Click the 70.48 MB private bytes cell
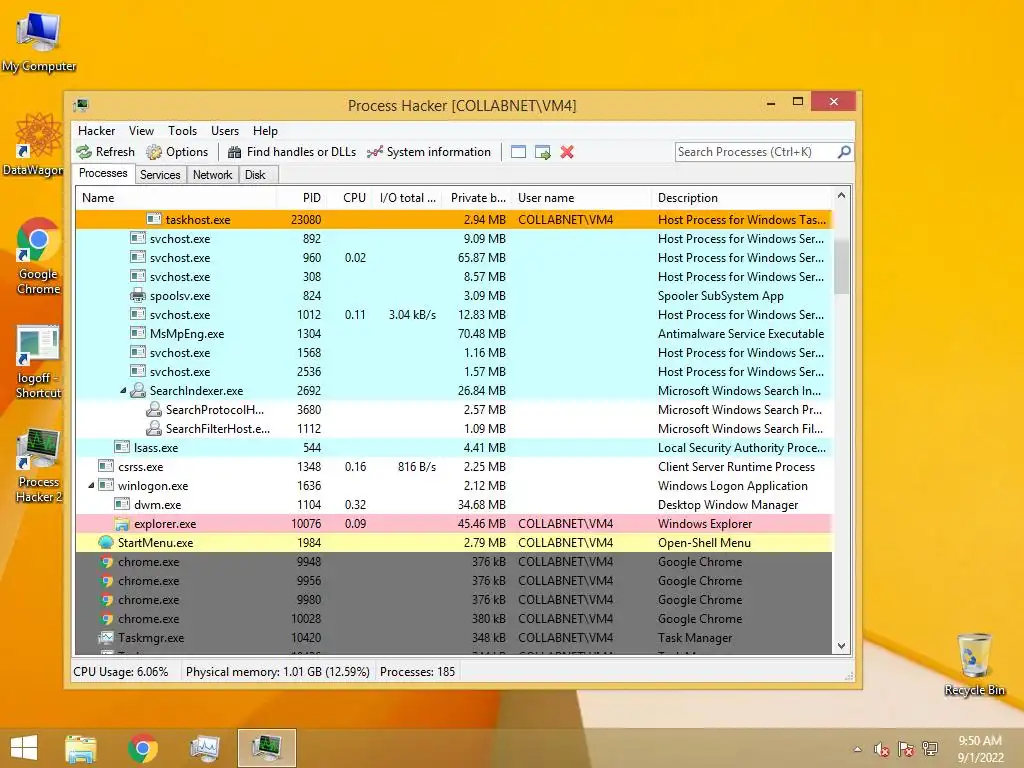 coord(481,334)
